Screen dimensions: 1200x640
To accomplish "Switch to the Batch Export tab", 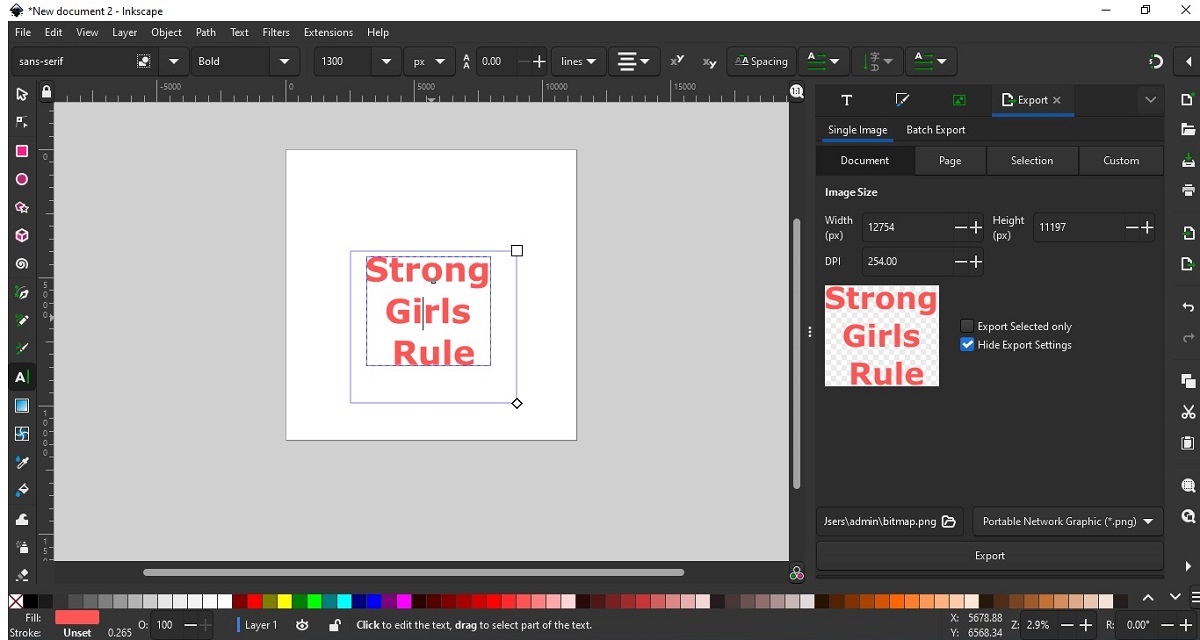I will tap(935, 130).
